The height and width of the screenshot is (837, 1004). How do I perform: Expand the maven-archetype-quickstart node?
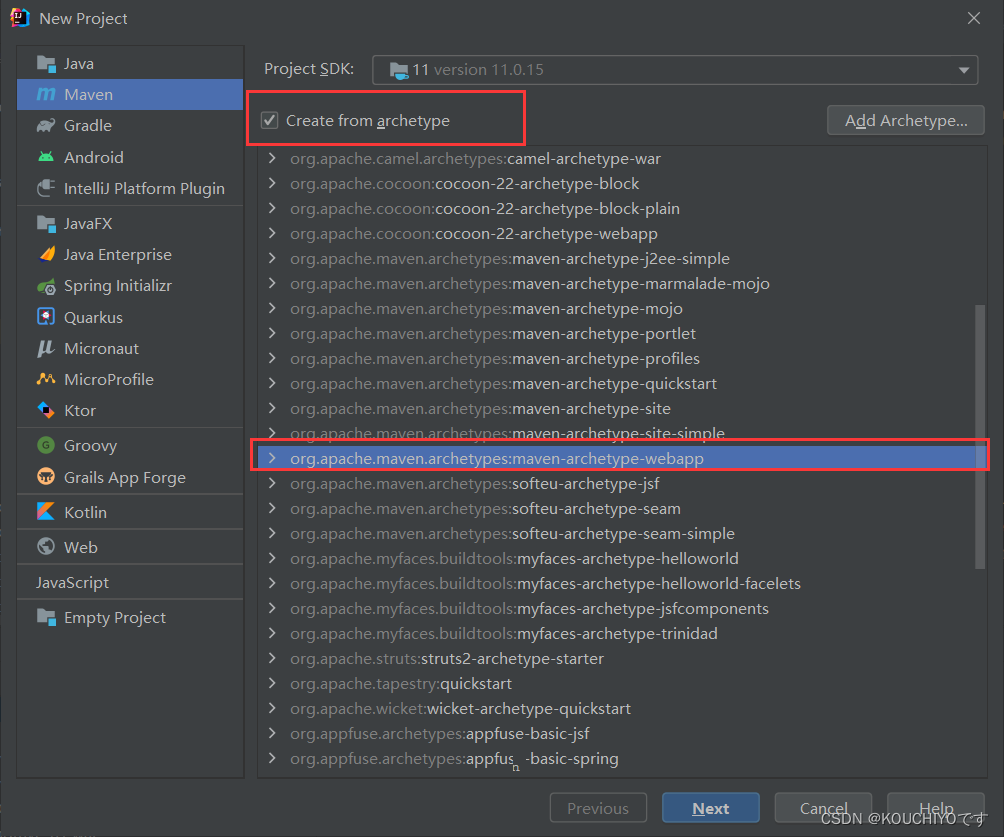pos(272,383)
